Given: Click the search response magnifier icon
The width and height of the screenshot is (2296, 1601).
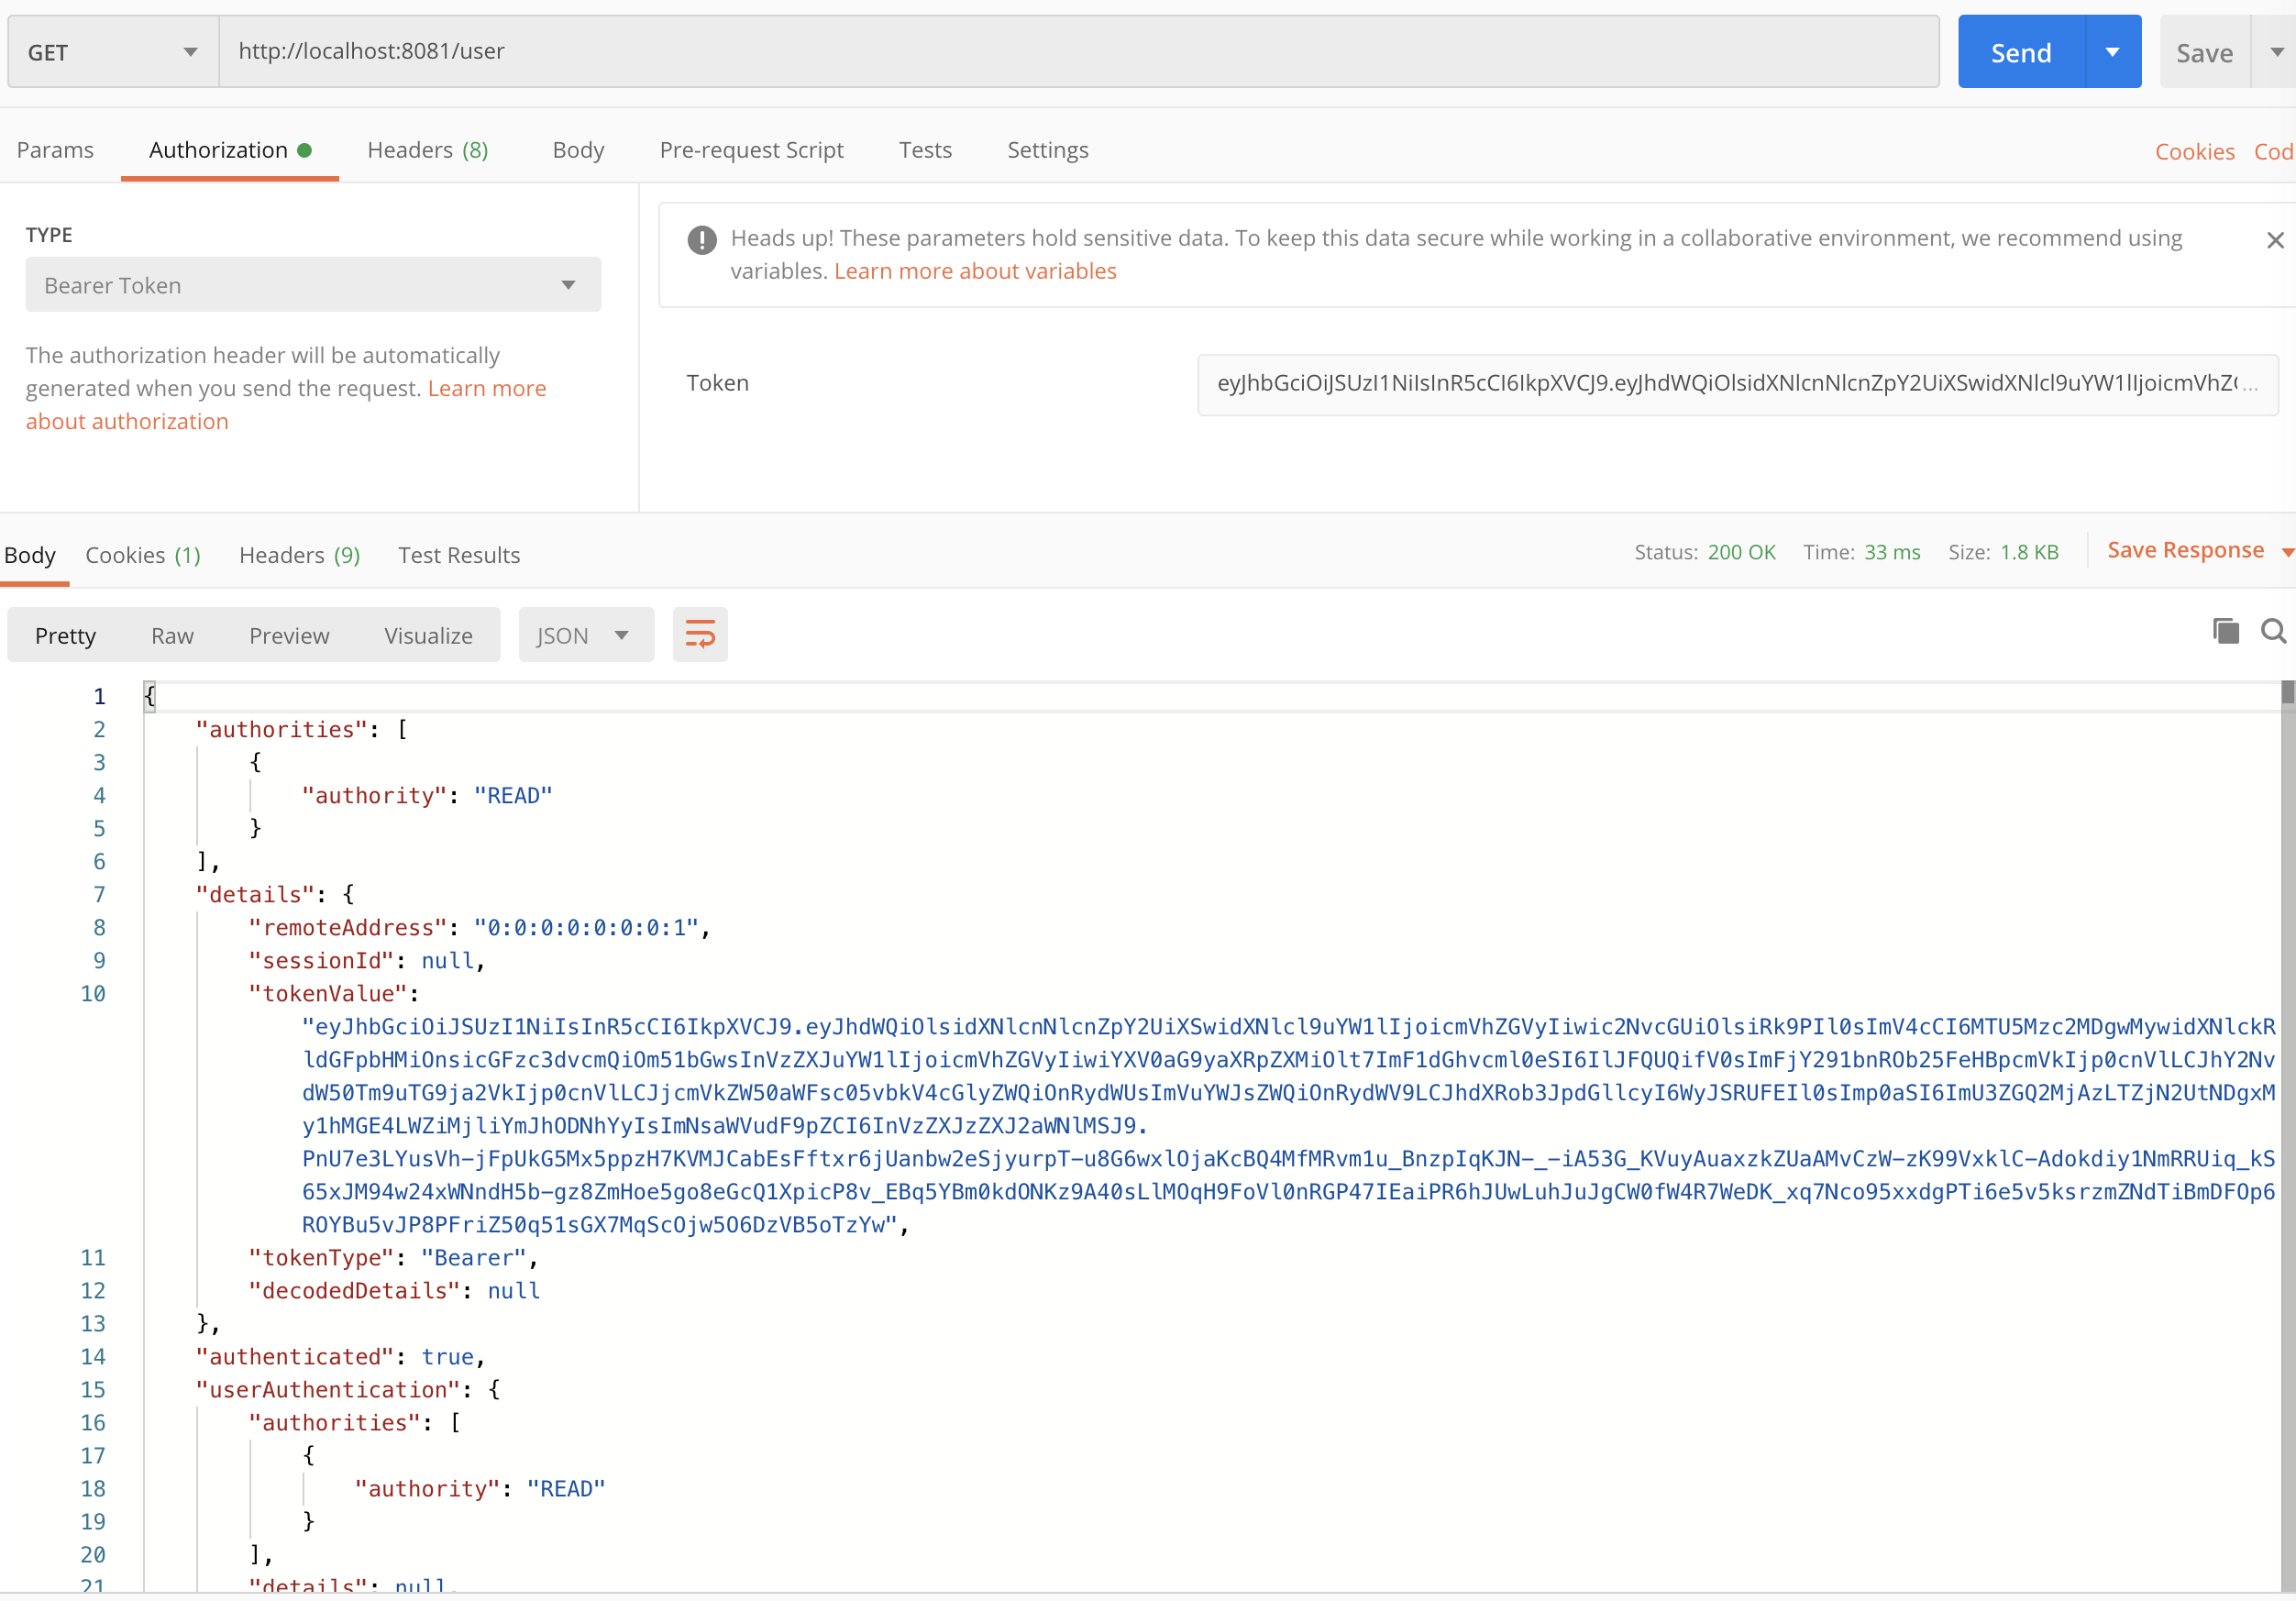Looking at the screenshot, I should (2273, 631).
